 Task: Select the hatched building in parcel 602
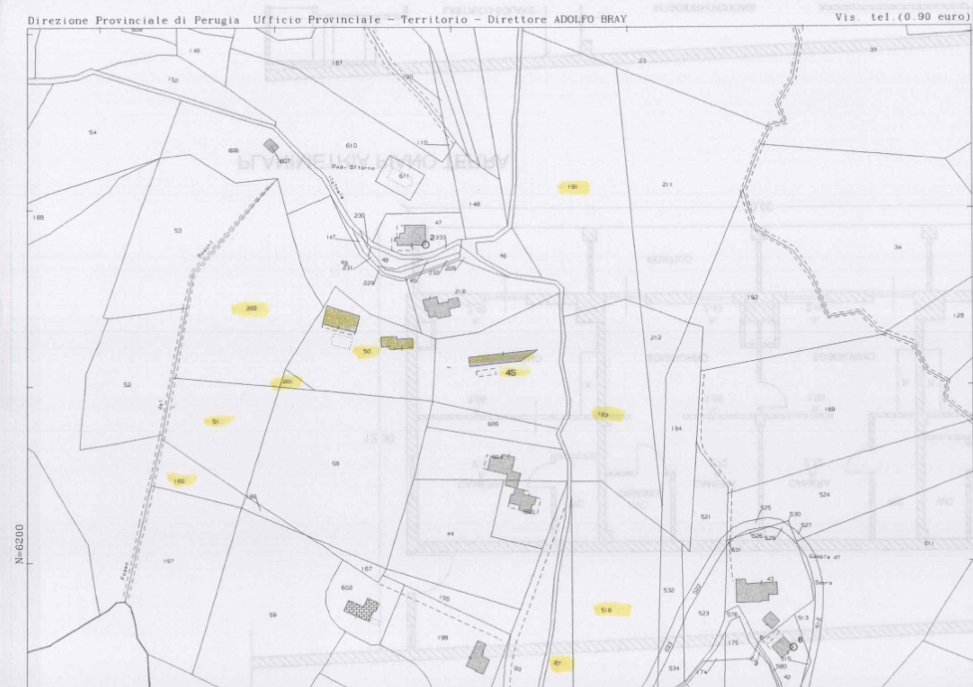(x=362, y=609)
